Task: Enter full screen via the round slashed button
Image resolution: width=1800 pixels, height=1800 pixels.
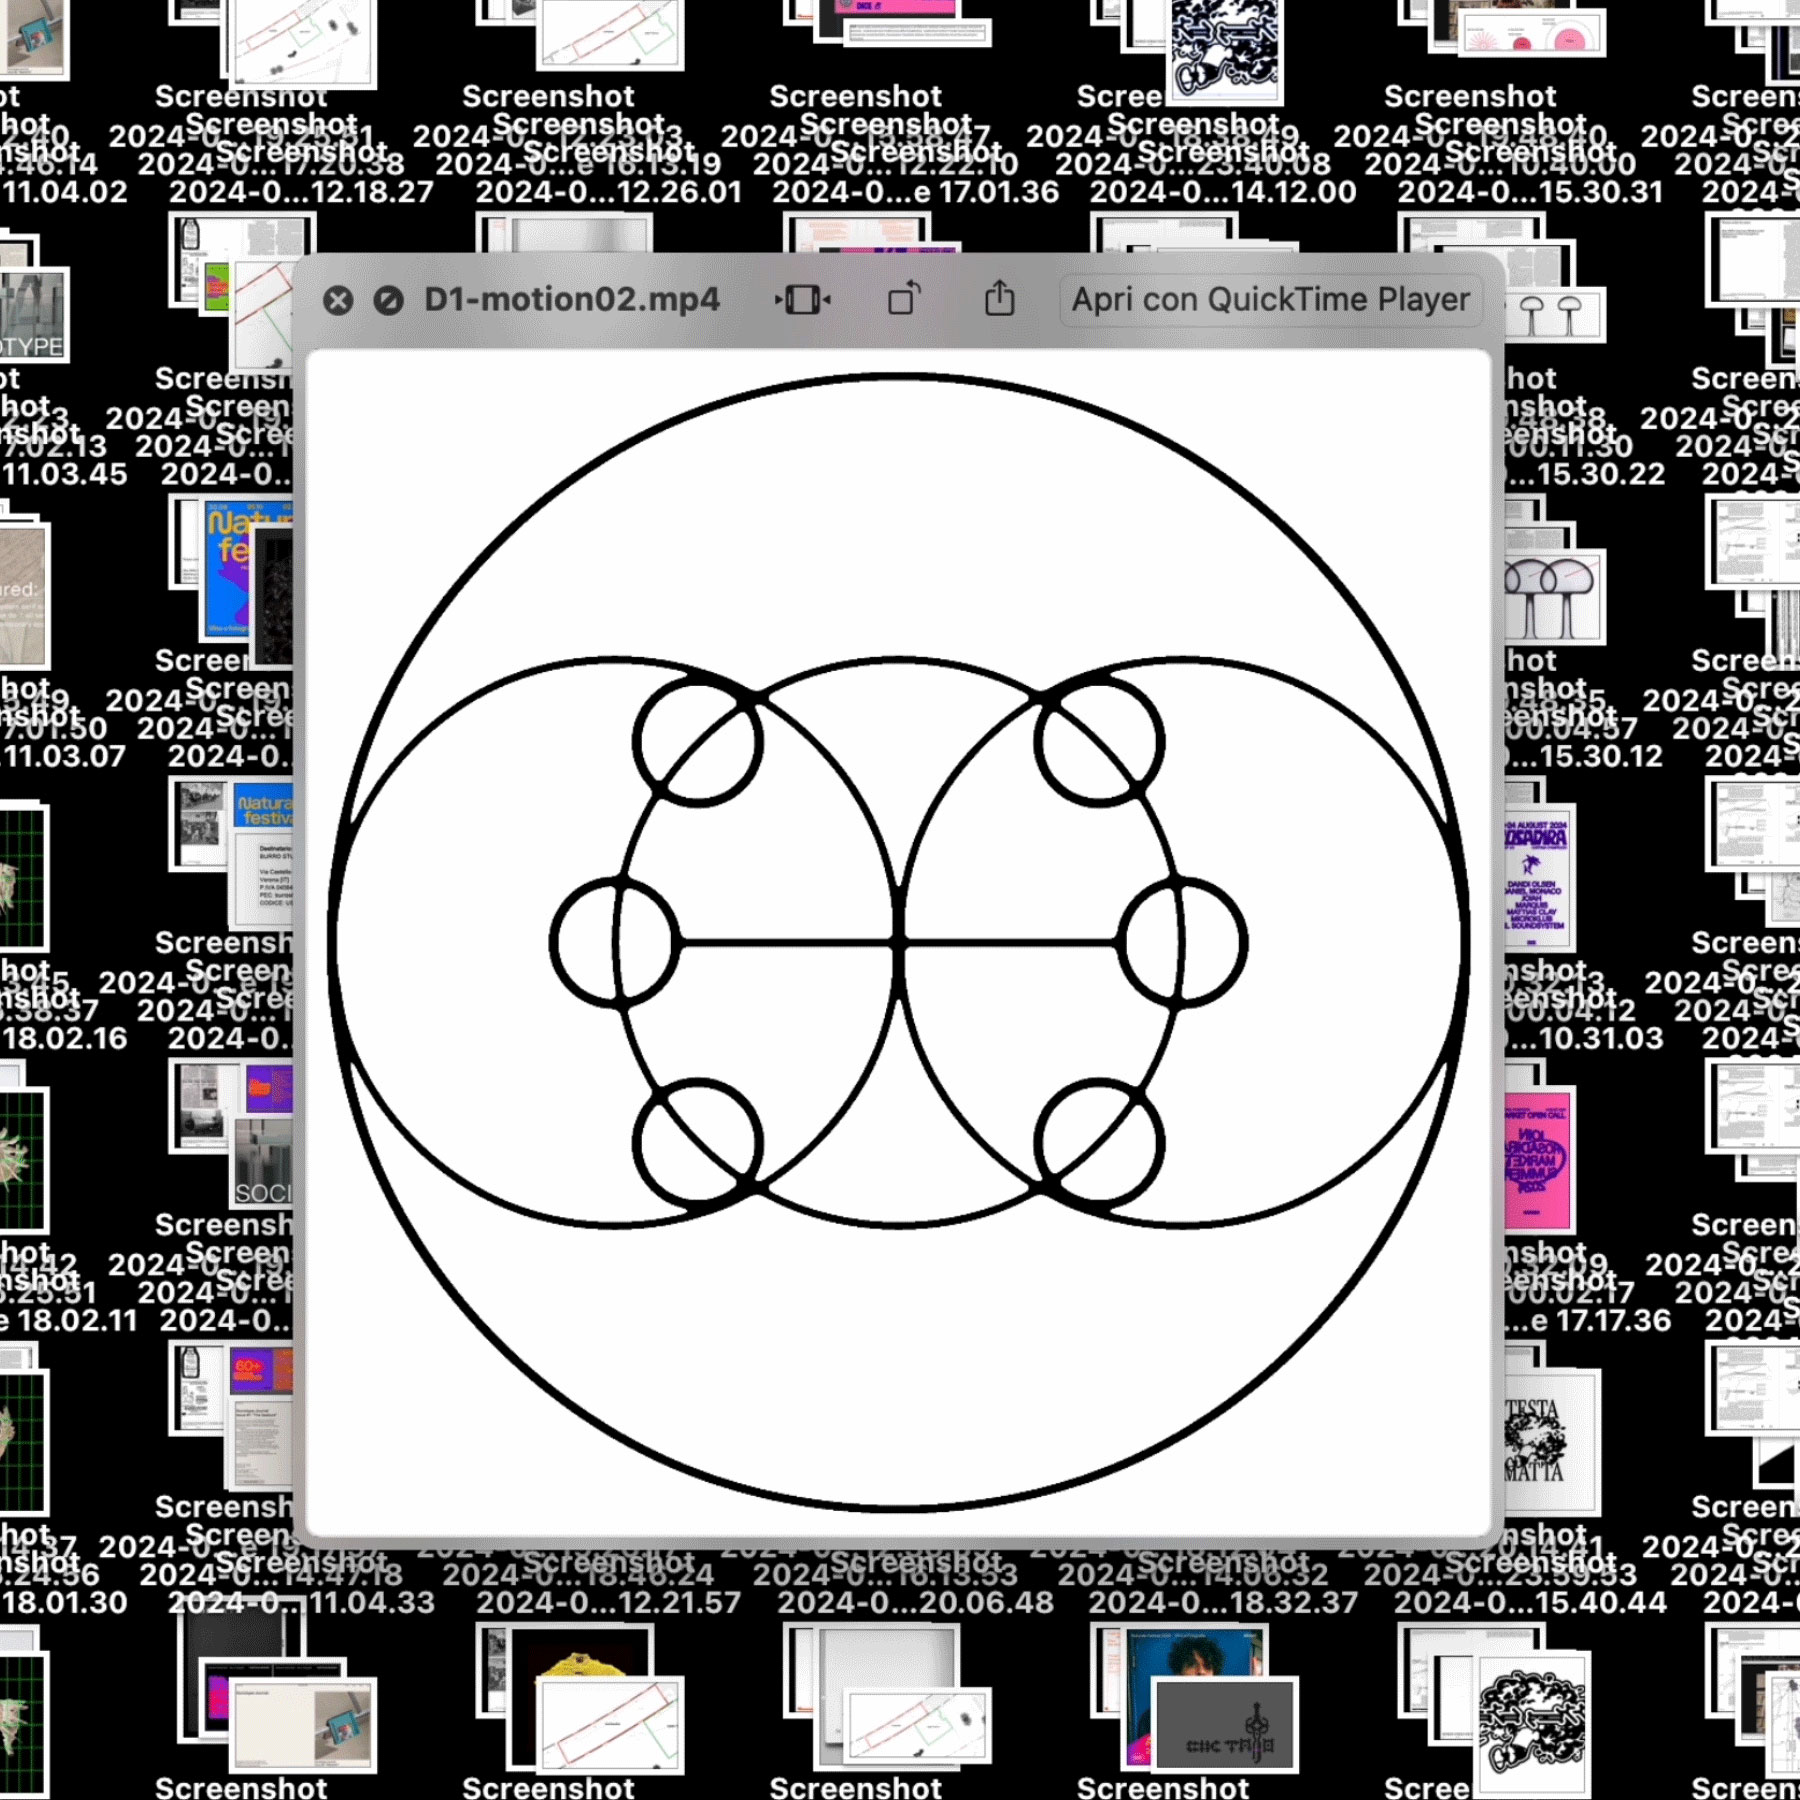Action: (388, 300)
